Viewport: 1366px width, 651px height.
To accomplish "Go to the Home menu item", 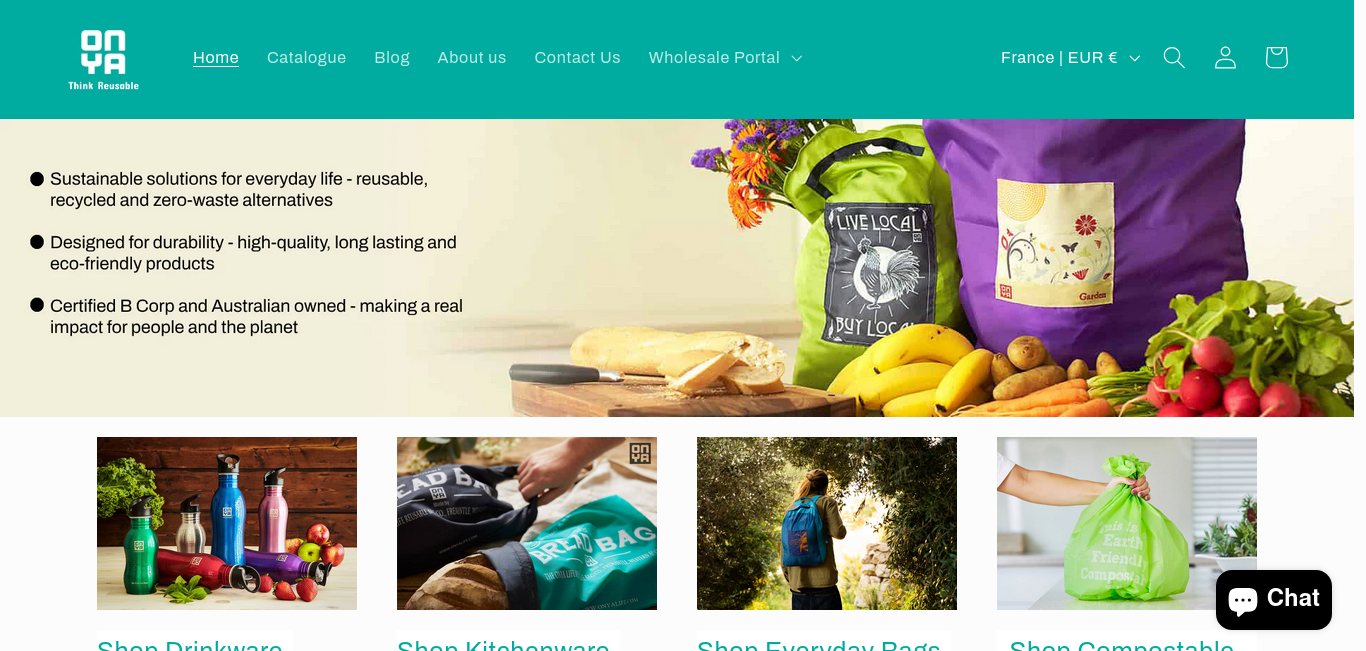I will [x=216, y=58].
